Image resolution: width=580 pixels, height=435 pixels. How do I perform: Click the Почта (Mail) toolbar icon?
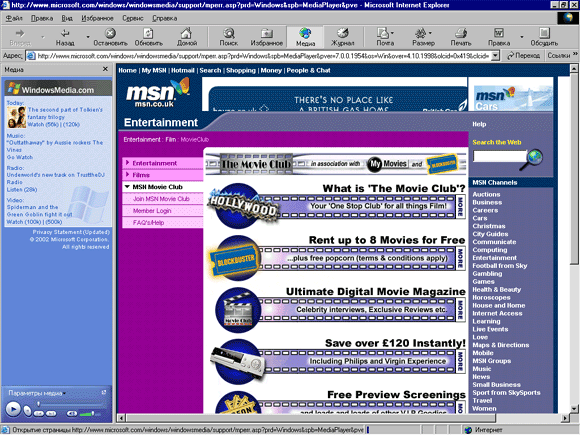pos(383,34)
